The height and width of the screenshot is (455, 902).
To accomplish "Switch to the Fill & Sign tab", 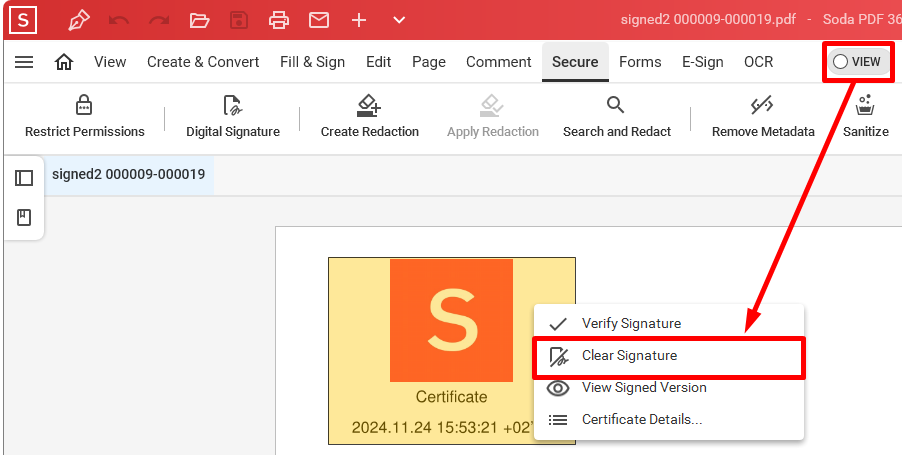I will click(312, 62).
